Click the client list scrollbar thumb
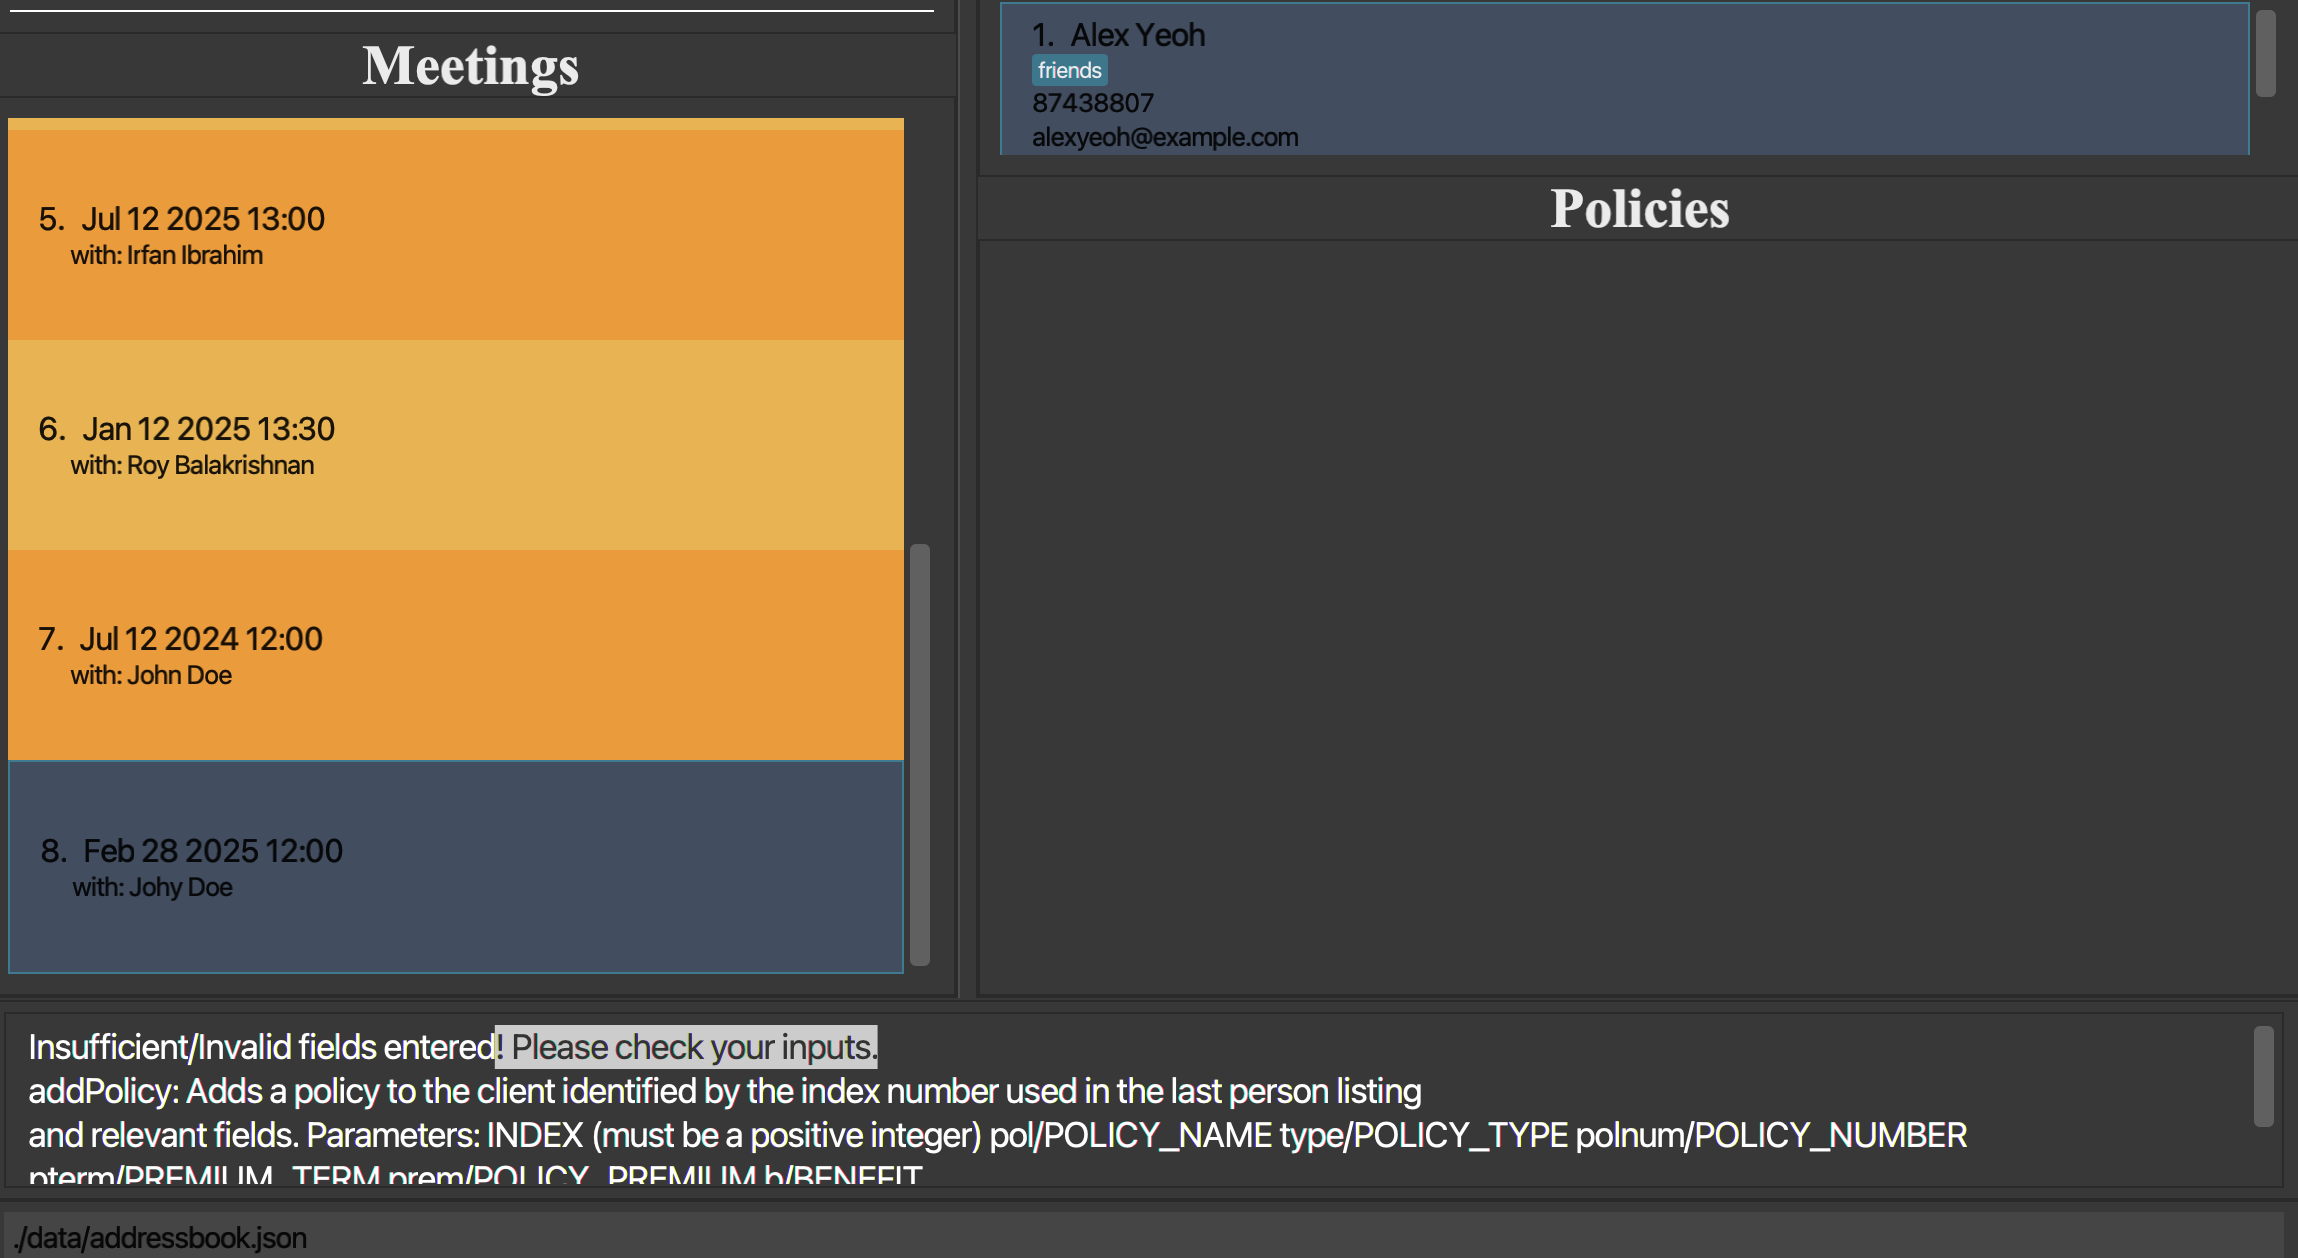Image resolution: width=2298 pixels, height=1258 pixels. tap(2265, 52)
